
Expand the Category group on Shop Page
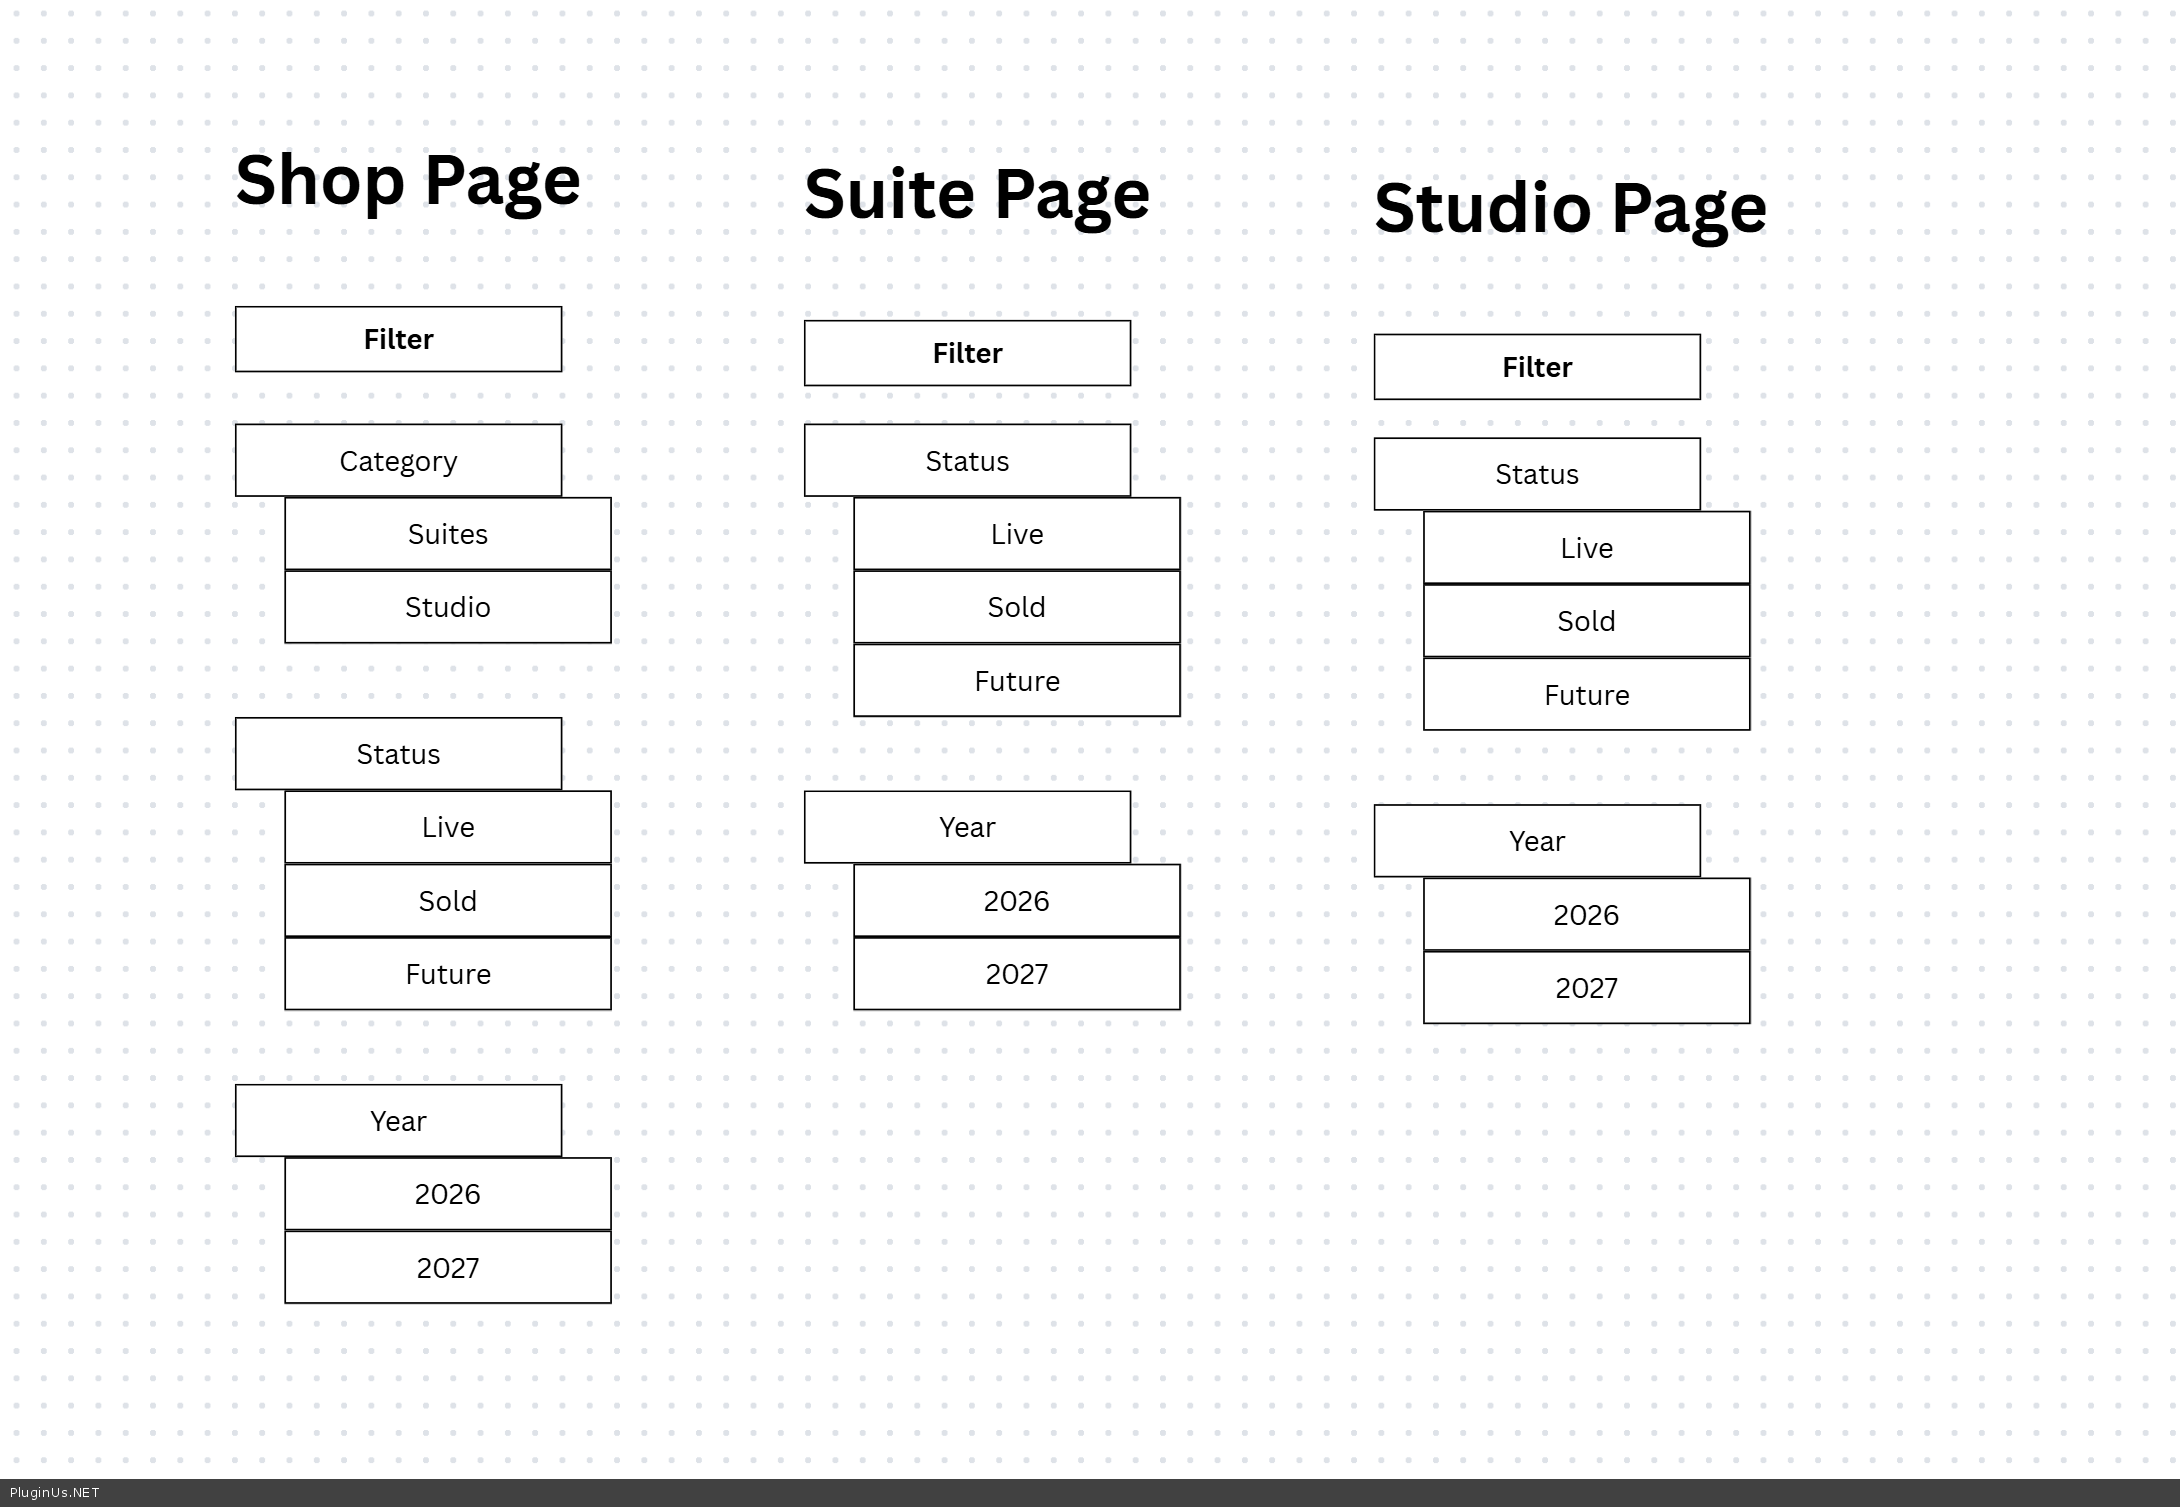(398, 461)
